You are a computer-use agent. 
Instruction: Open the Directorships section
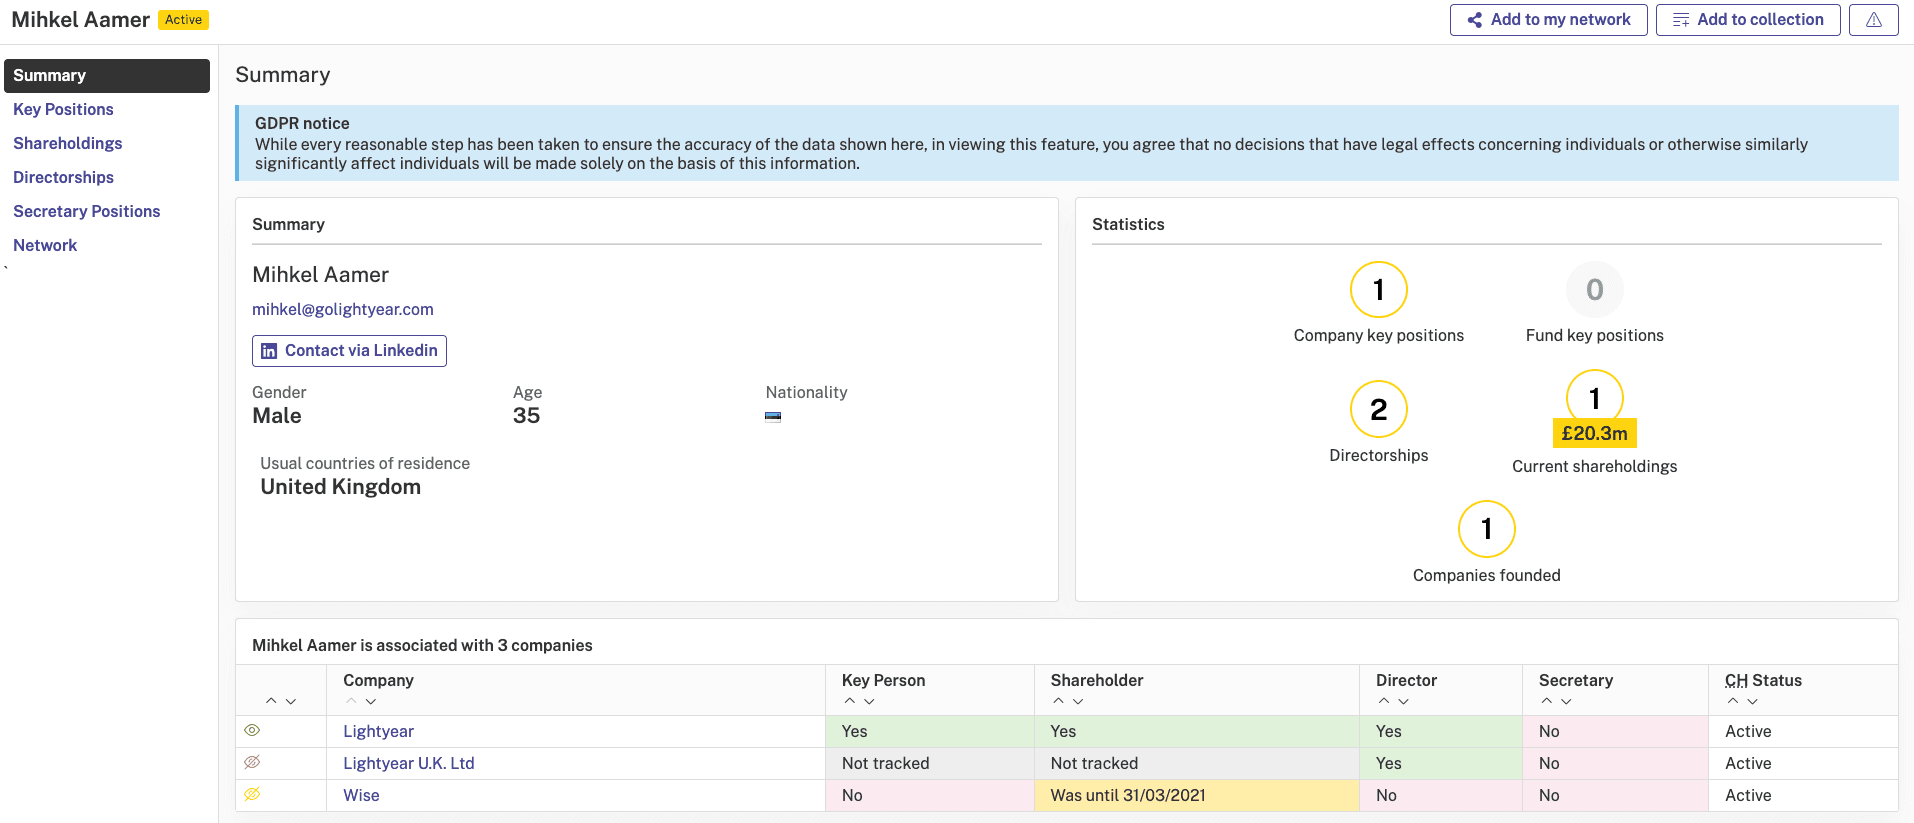coord(63,178)
